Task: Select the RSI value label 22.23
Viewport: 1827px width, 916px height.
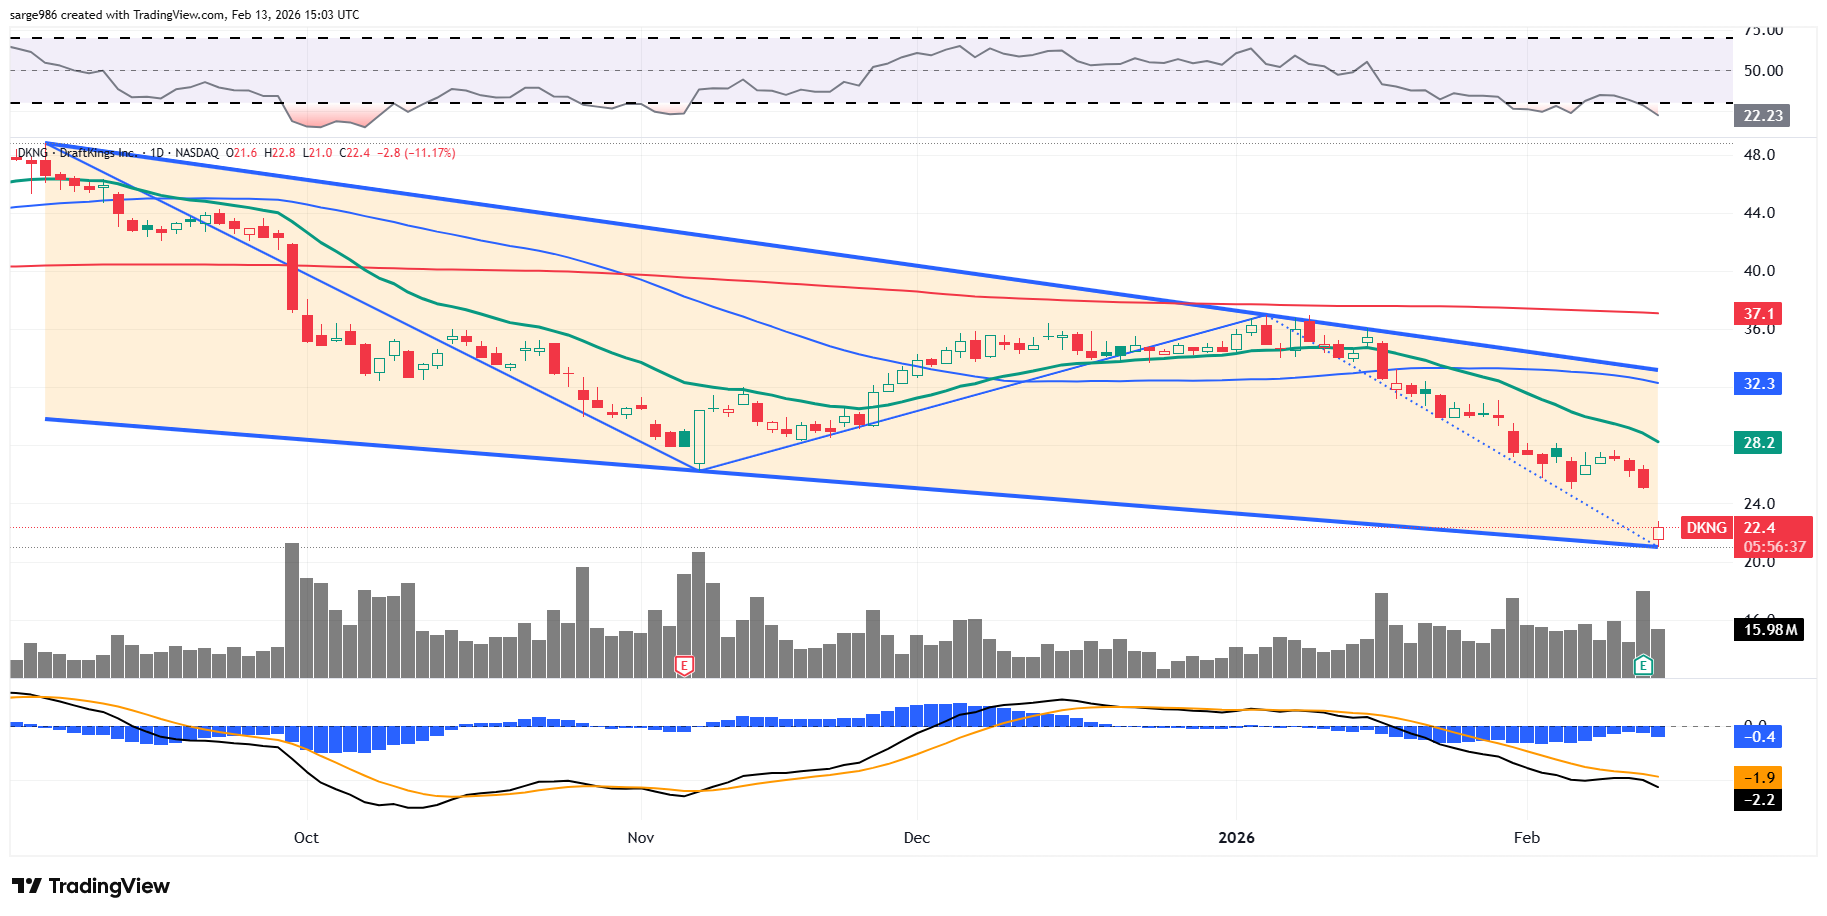Action: click(x=1762, y=116)
